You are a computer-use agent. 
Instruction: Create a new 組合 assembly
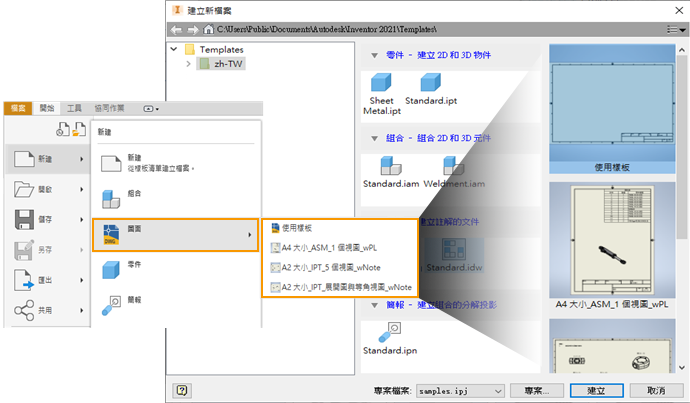coord(175,199)
